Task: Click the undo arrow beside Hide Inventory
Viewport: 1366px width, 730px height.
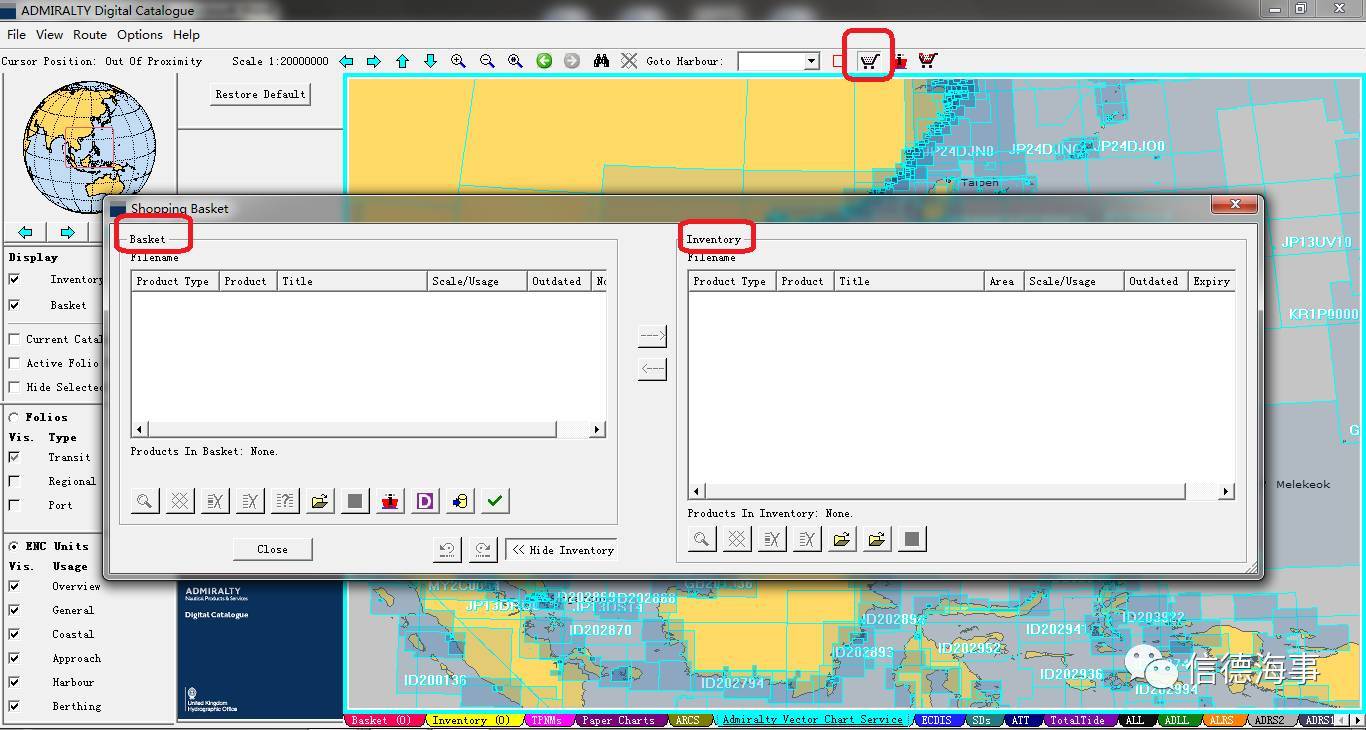Action: tap(447, 549)
